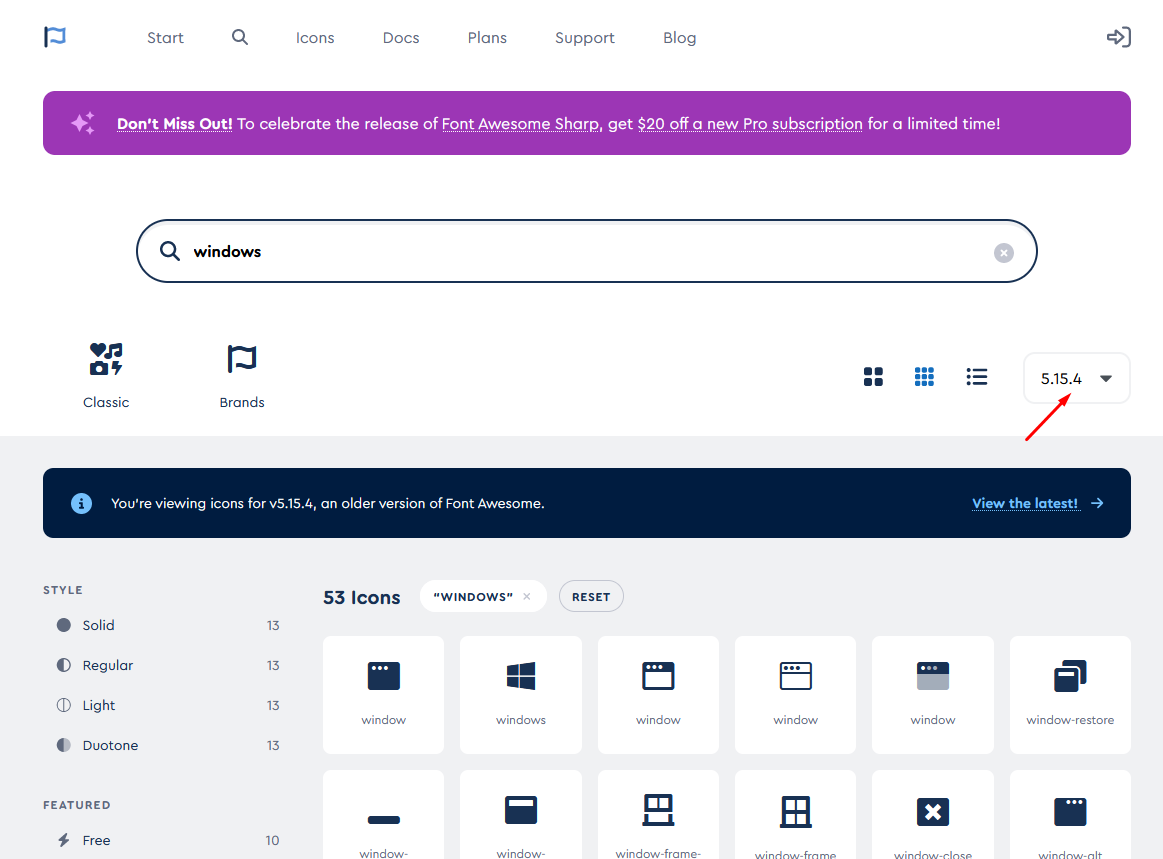This screenshot has height=859, width=1163.
Task: Open the windows brand logo icon card
Action: (521, 694)
